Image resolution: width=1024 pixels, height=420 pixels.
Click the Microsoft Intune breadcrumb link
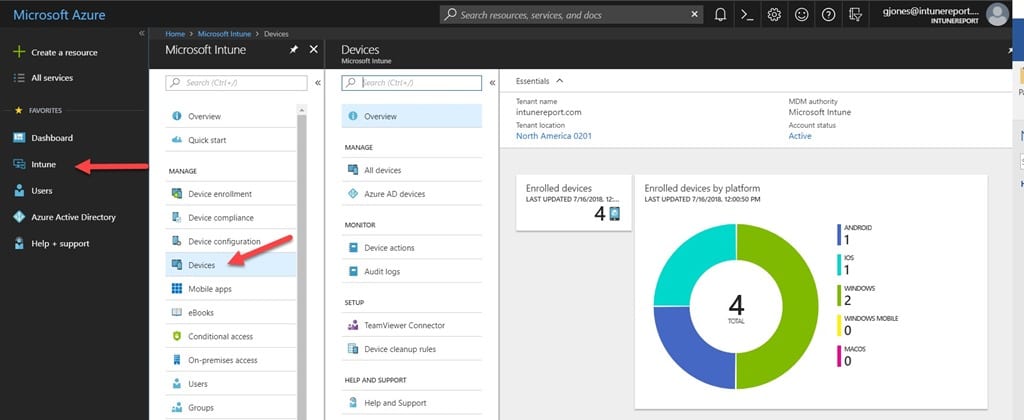[222, 35]
